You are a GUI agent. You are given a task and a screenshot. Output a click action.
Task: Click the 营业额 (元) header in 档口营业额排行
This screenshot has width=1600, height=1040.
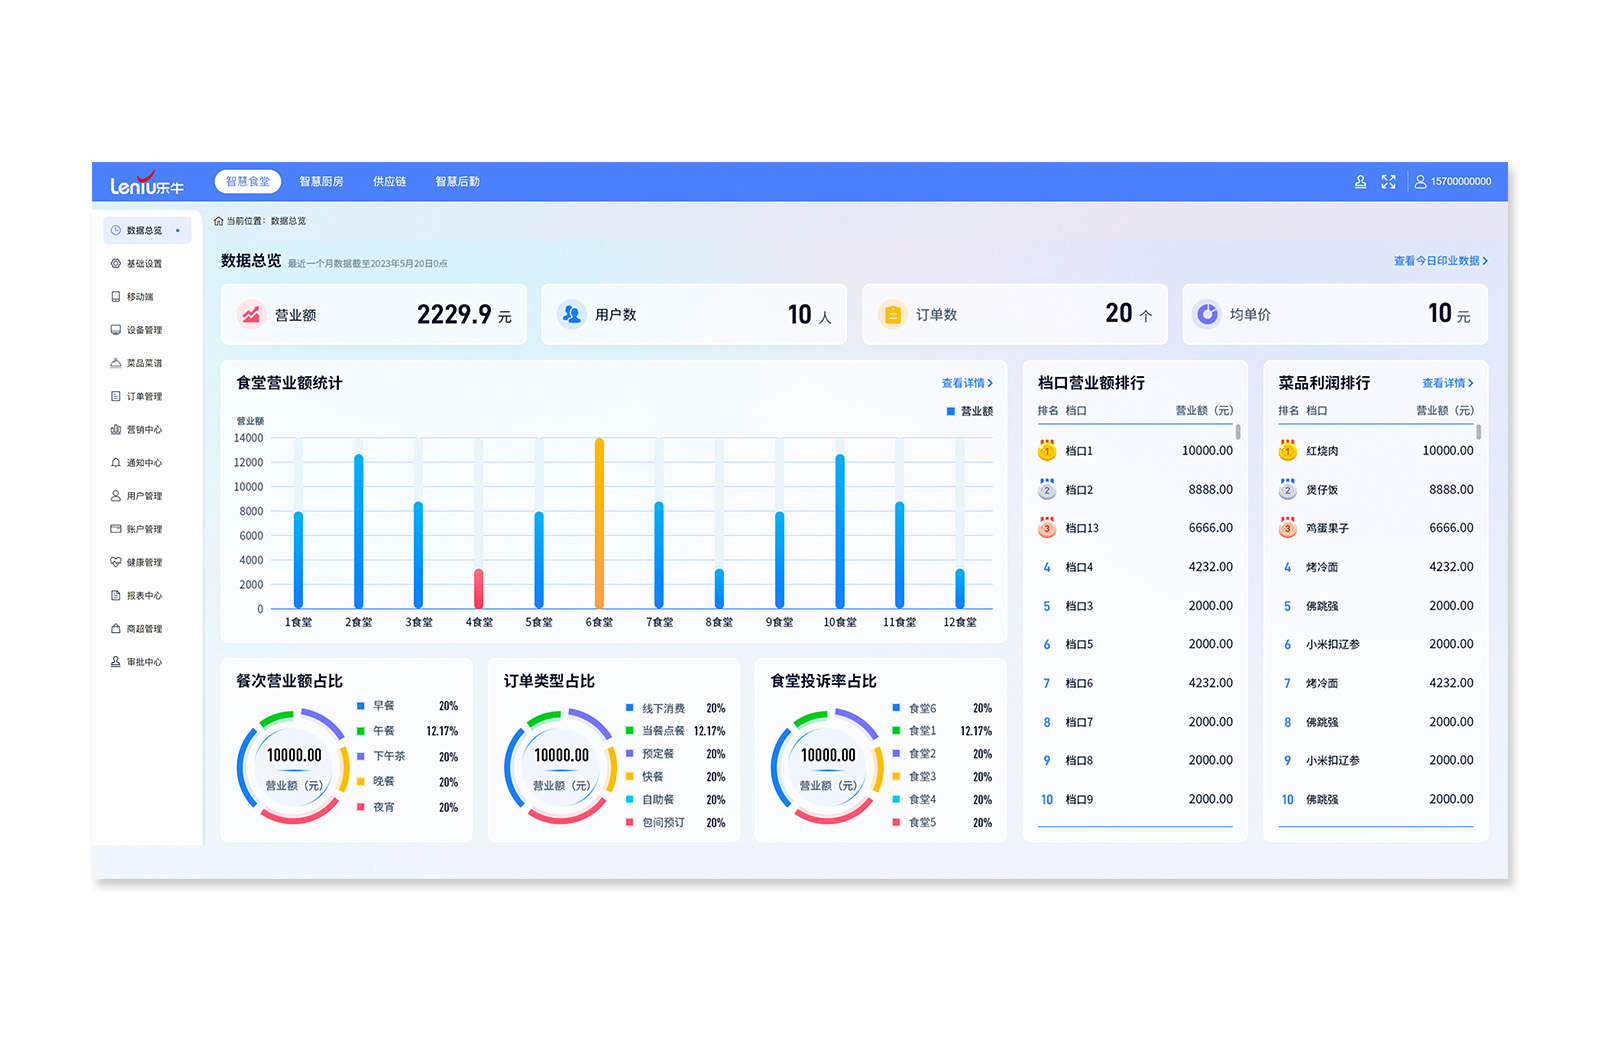point(1204,411)
